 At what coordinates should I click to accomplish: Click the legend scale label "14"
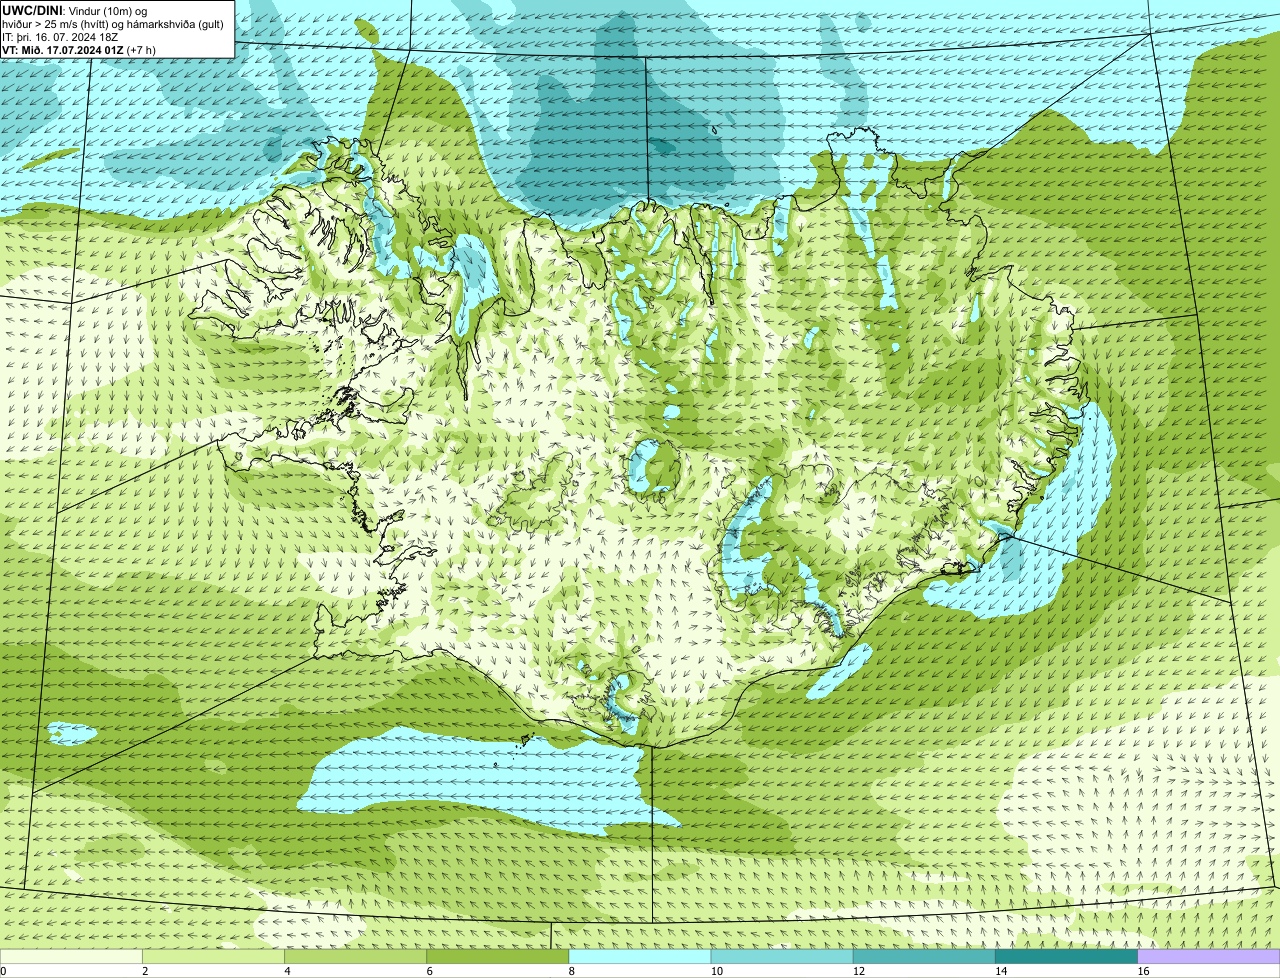tap(1000, 971)
